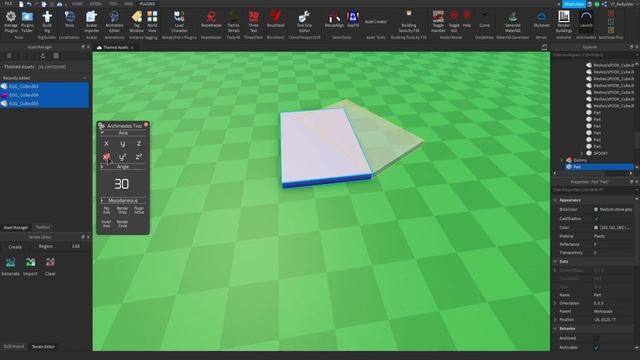The width and height of the screenshot is (640, 360).
Task: Open the Skyboxes plugin
Action: 542,20
